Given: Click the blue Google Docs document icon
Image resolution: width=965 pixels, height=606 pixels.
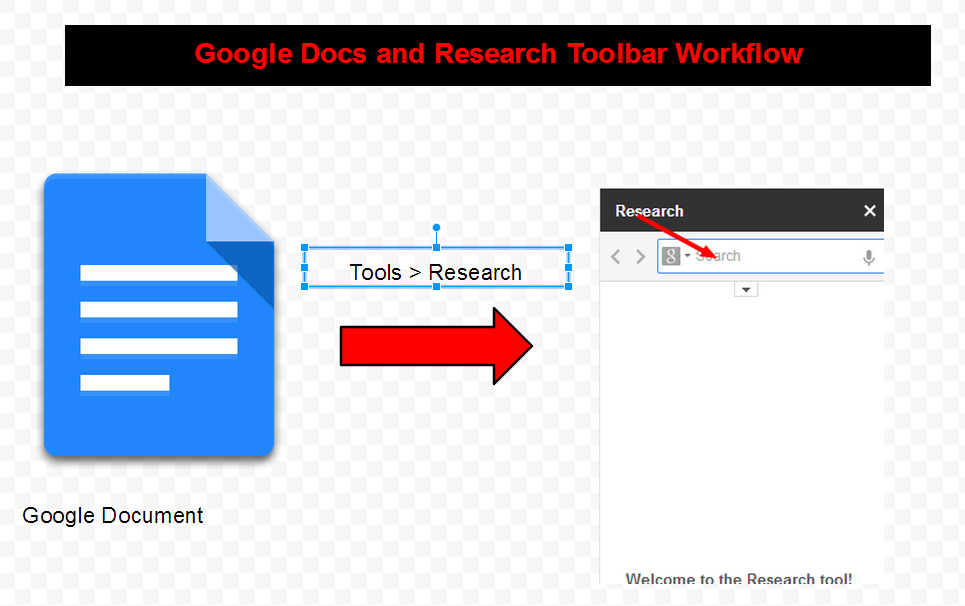Looking at the screenshot, I should coord(159,314).
